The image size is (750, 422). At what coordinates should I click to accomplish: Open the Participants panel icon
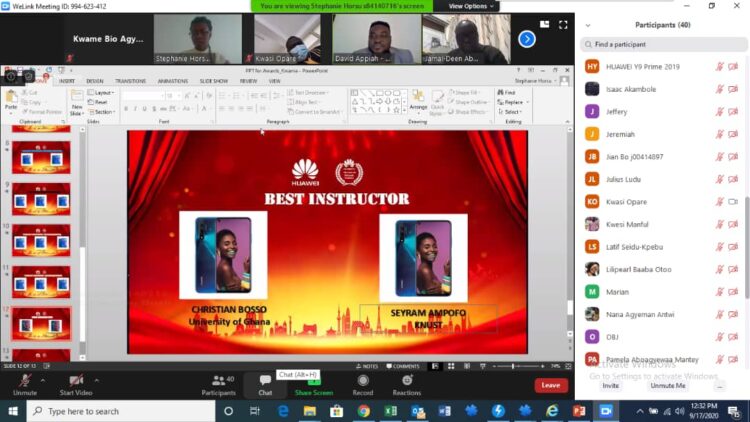click(x=218, y=381)
